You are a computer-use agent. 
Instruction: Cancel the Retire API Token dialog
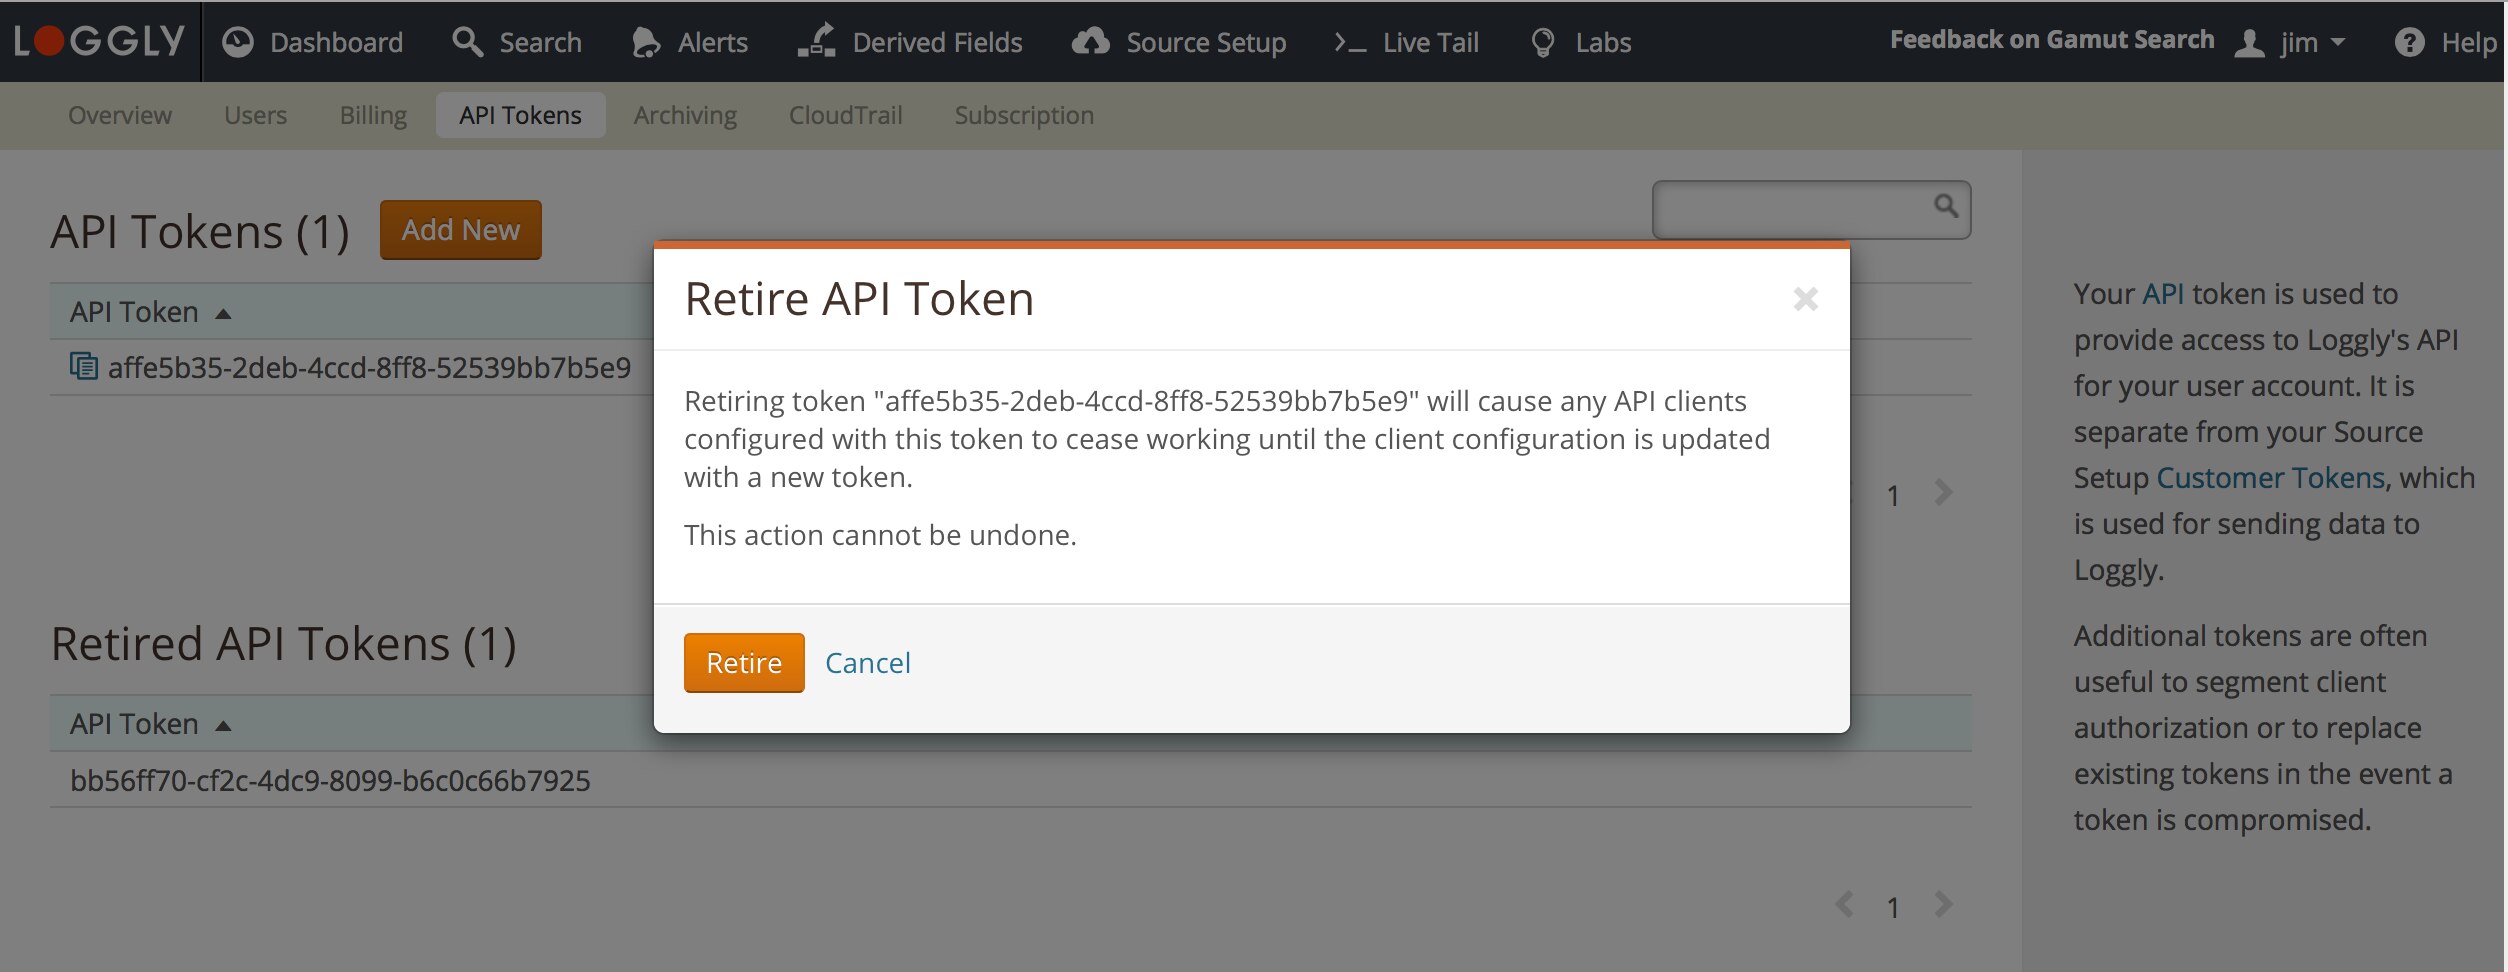(867, 663)
